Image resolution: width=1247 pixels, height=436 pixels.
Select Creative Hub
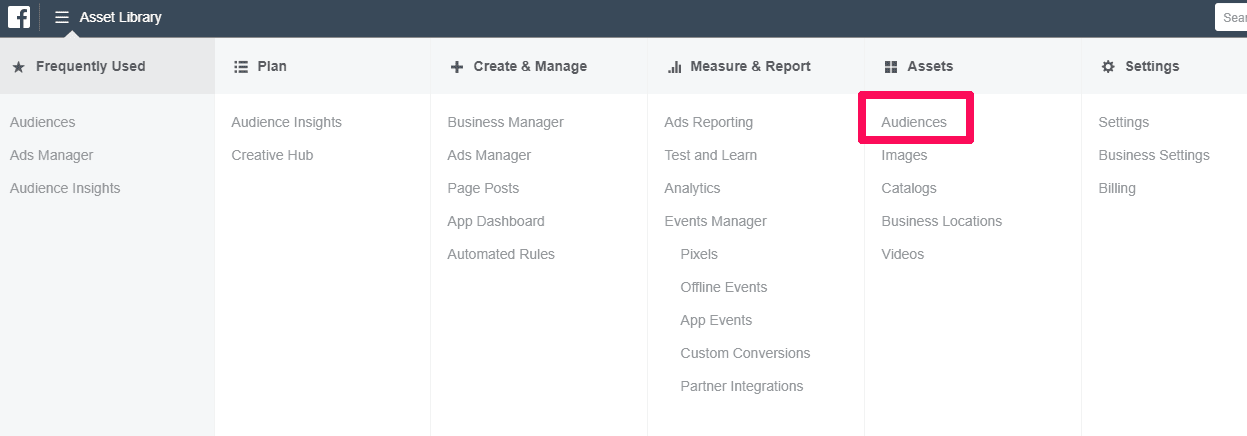[x=272, y=155]
